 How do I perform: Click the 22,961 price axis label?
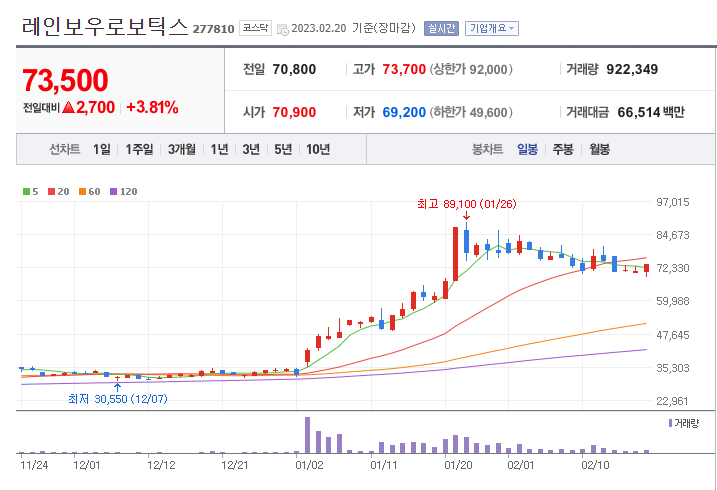pos(673,401)
